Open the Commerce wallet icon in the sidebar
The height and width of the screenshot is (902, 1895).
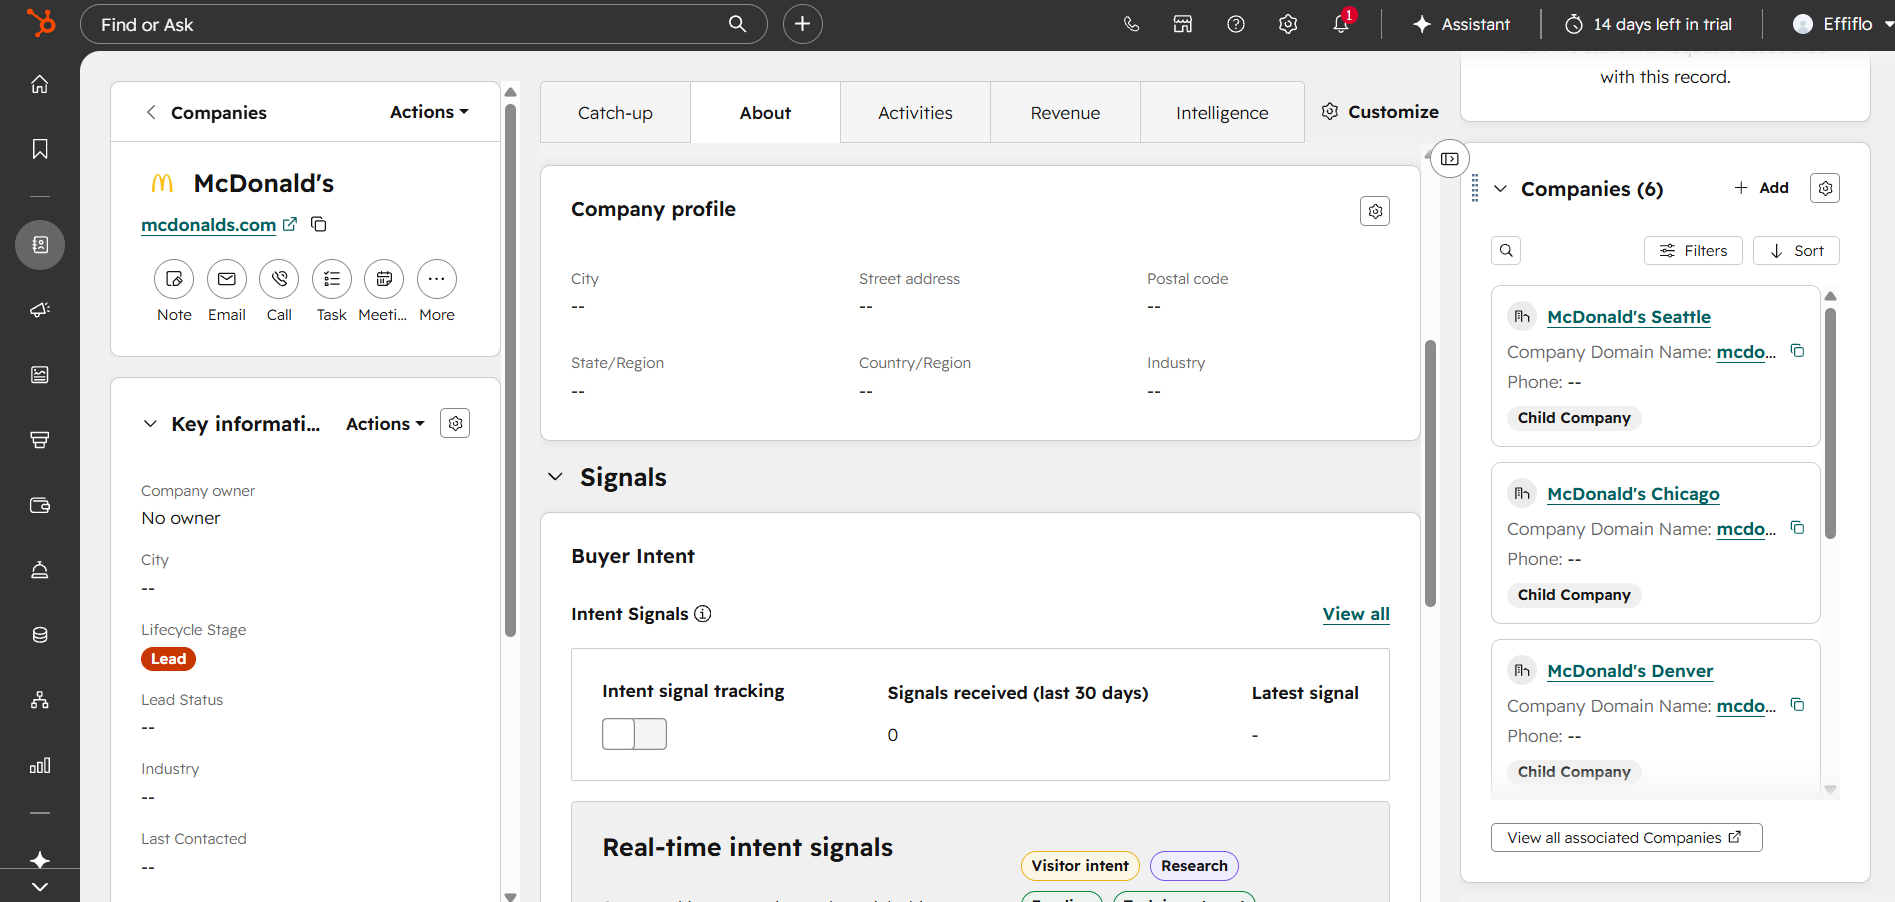click(40, 505)
